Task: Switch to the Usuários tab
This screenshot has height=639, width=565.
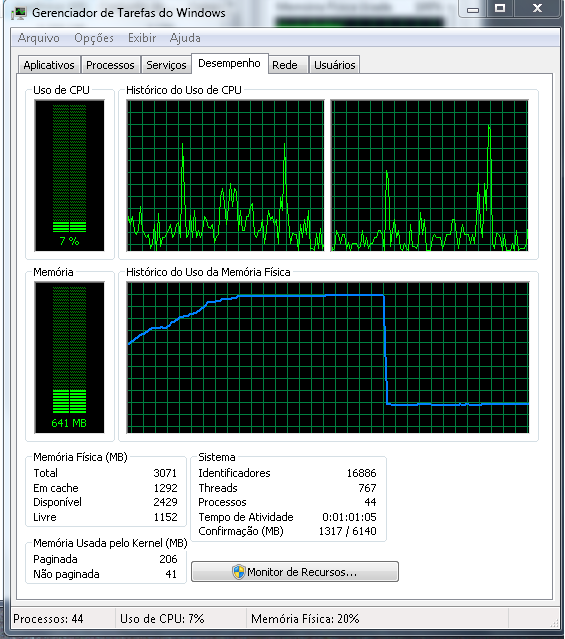Action: tap(335, 65)
